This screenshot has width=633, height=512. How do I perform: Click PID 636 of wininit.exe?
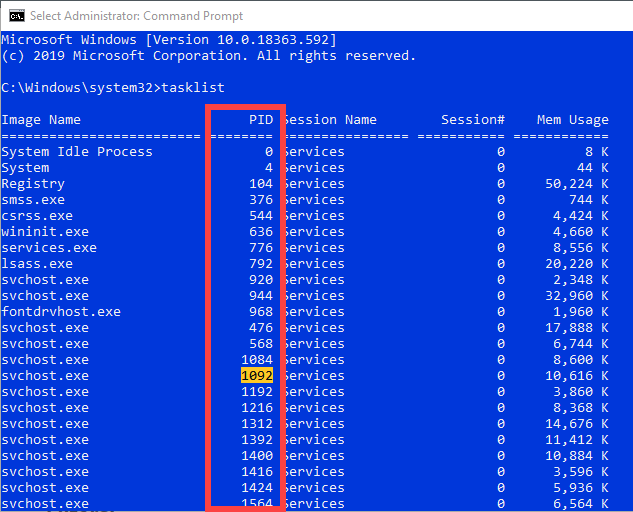click(x=261, y=232)
